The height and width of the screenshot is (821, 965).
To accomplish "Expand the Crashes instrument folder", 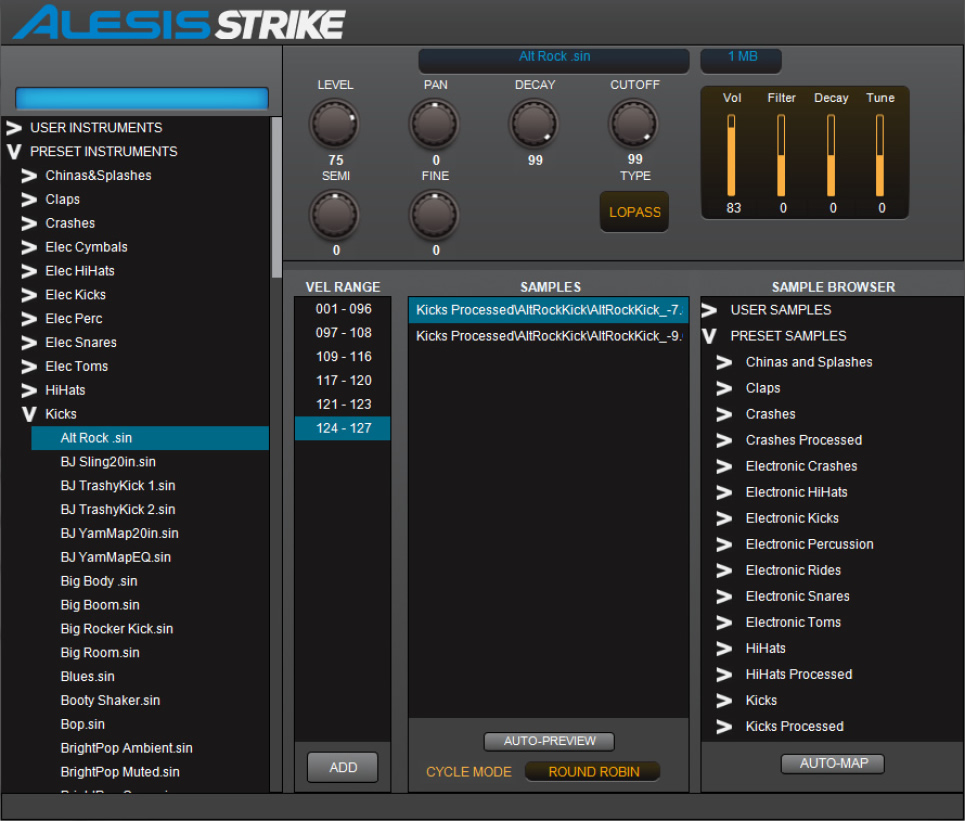I will click(x=29, y=223).
